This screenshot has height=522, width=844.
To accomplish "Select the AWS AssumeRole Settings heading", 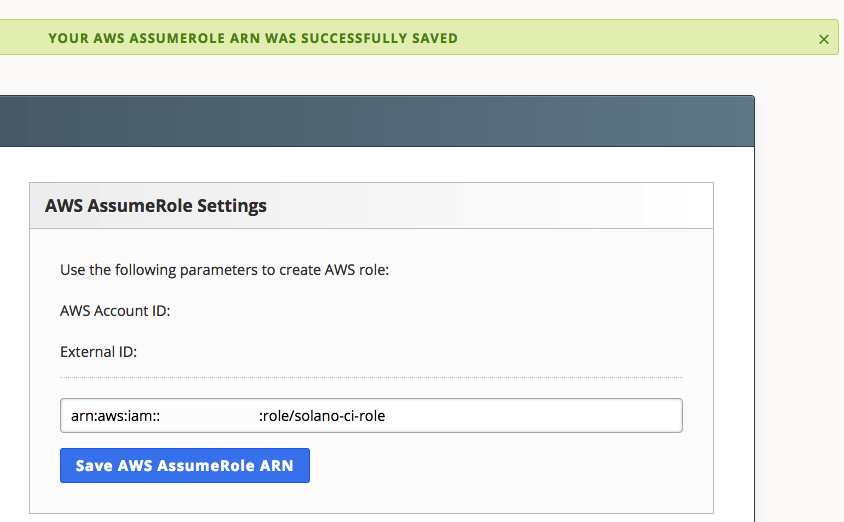I will point(156,206).
